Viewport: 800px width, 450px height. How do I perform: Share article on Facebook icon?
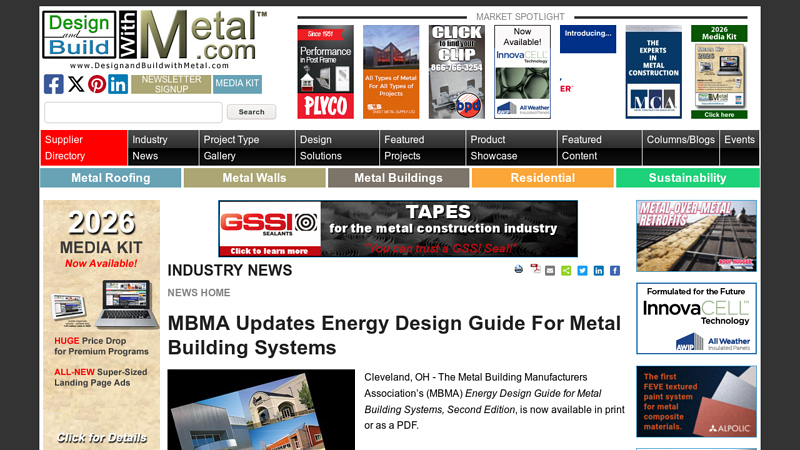coord(615,271)
